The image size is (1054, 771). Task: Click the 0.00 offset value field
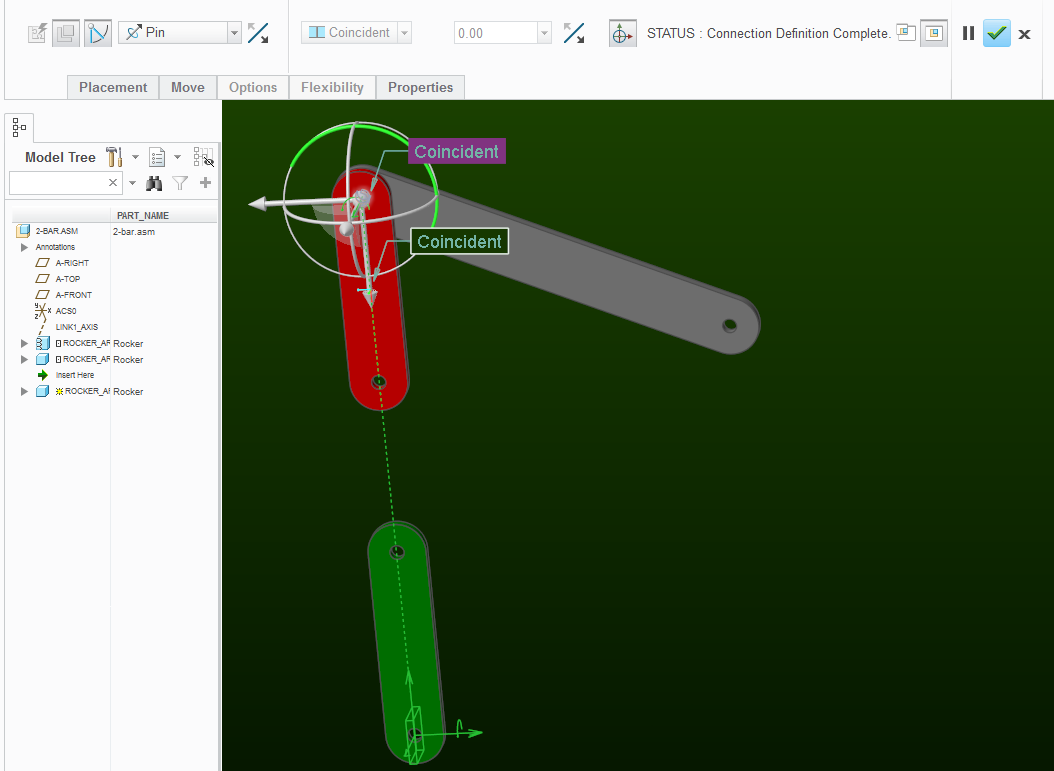496,33
